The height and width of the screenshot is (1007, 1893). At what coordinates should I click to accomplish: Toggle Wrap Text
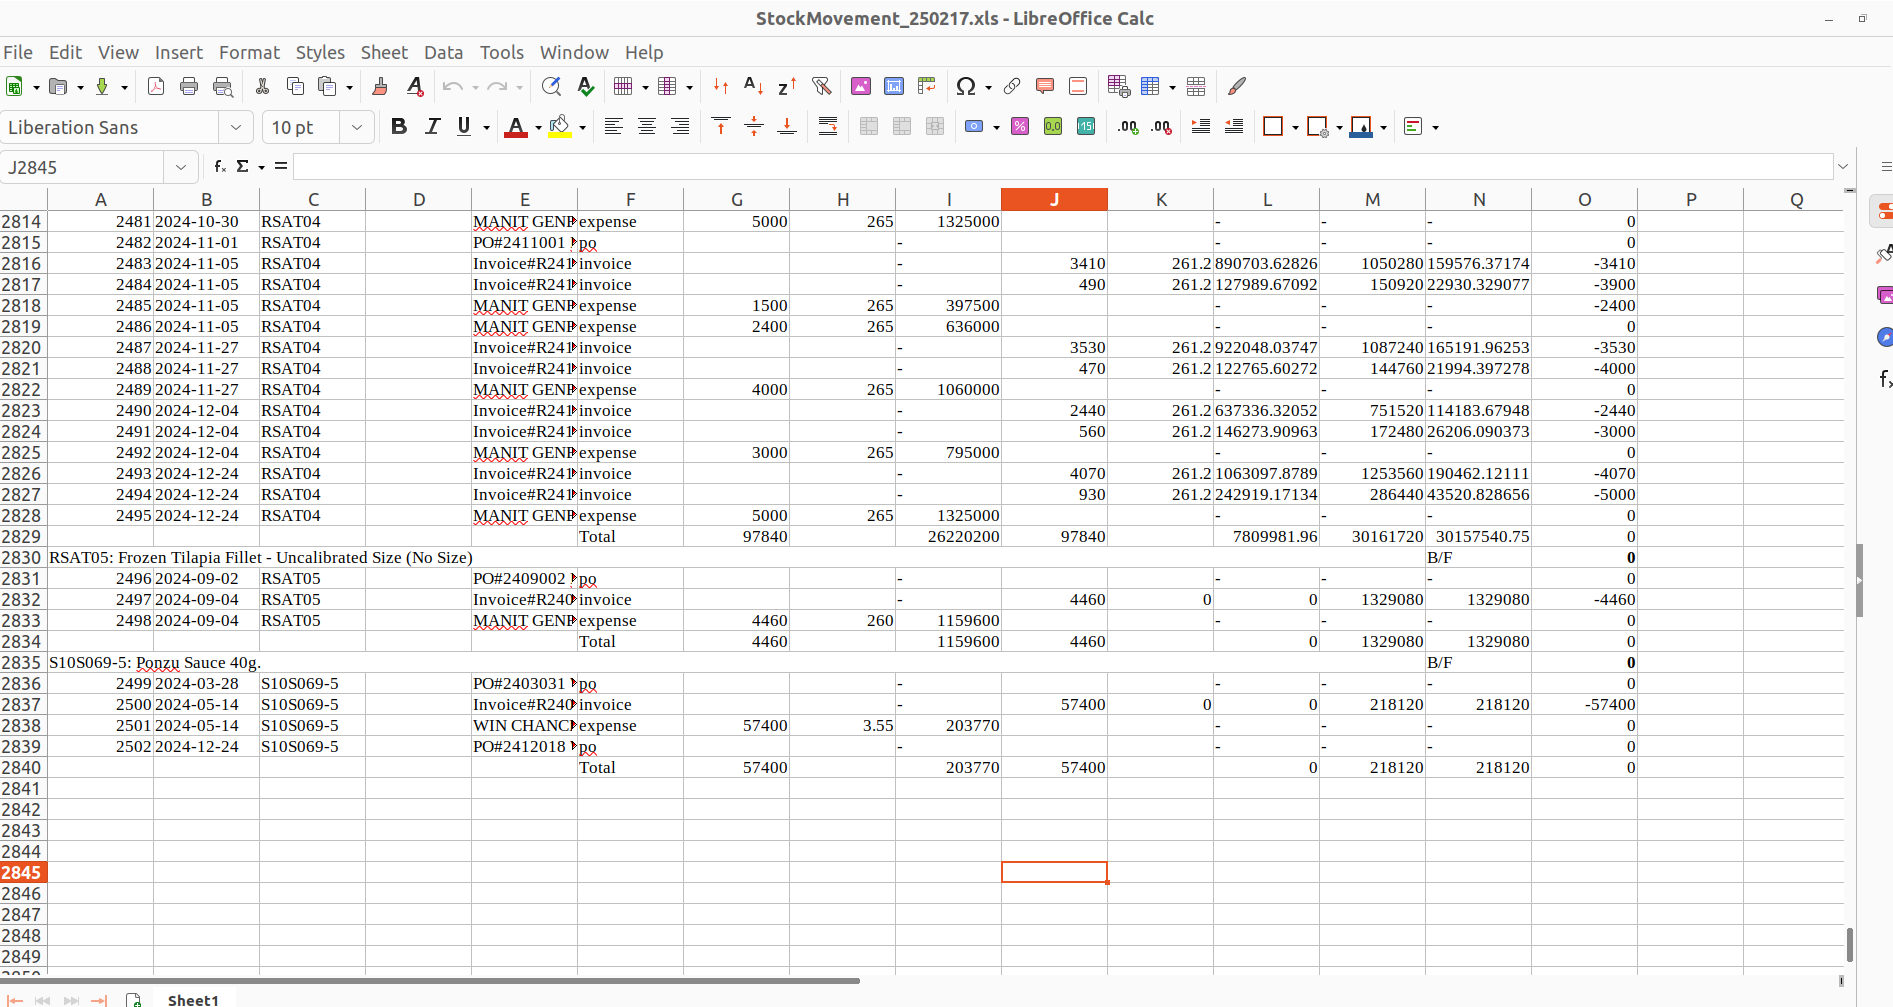[x=828, y=127]
